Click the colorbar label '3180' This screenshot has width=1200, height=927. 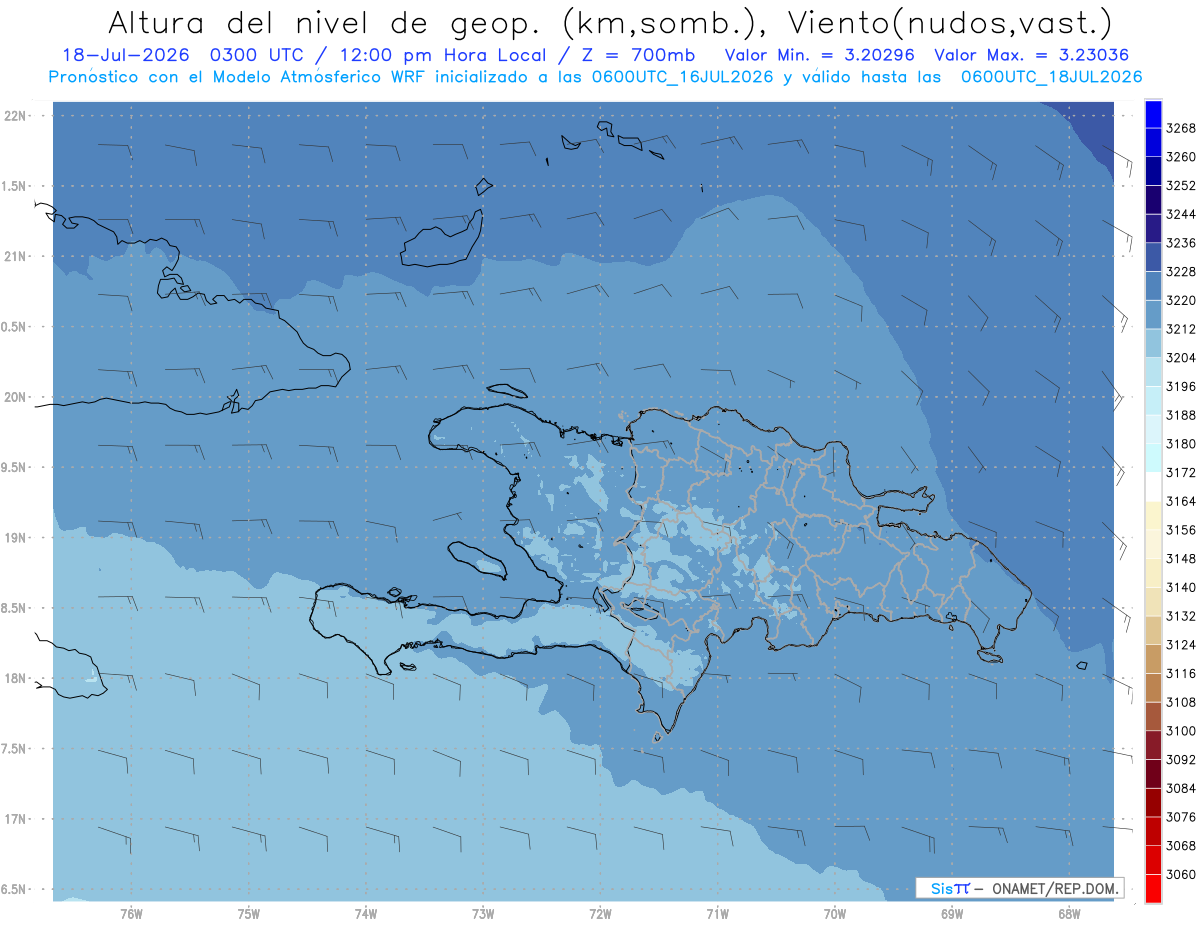click(x=1180, y=443)
